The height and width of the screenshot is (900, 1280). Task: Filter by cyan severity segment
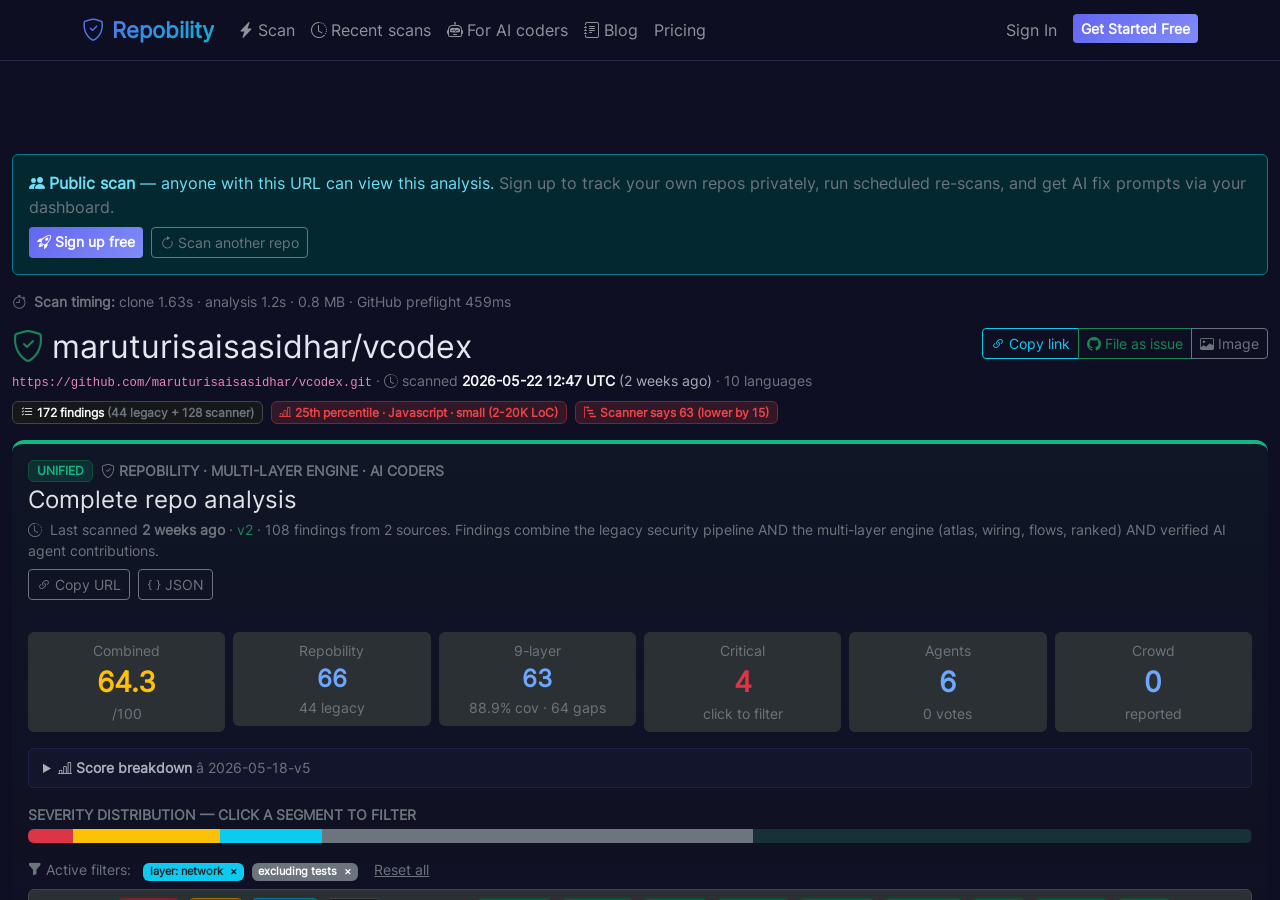271,836
